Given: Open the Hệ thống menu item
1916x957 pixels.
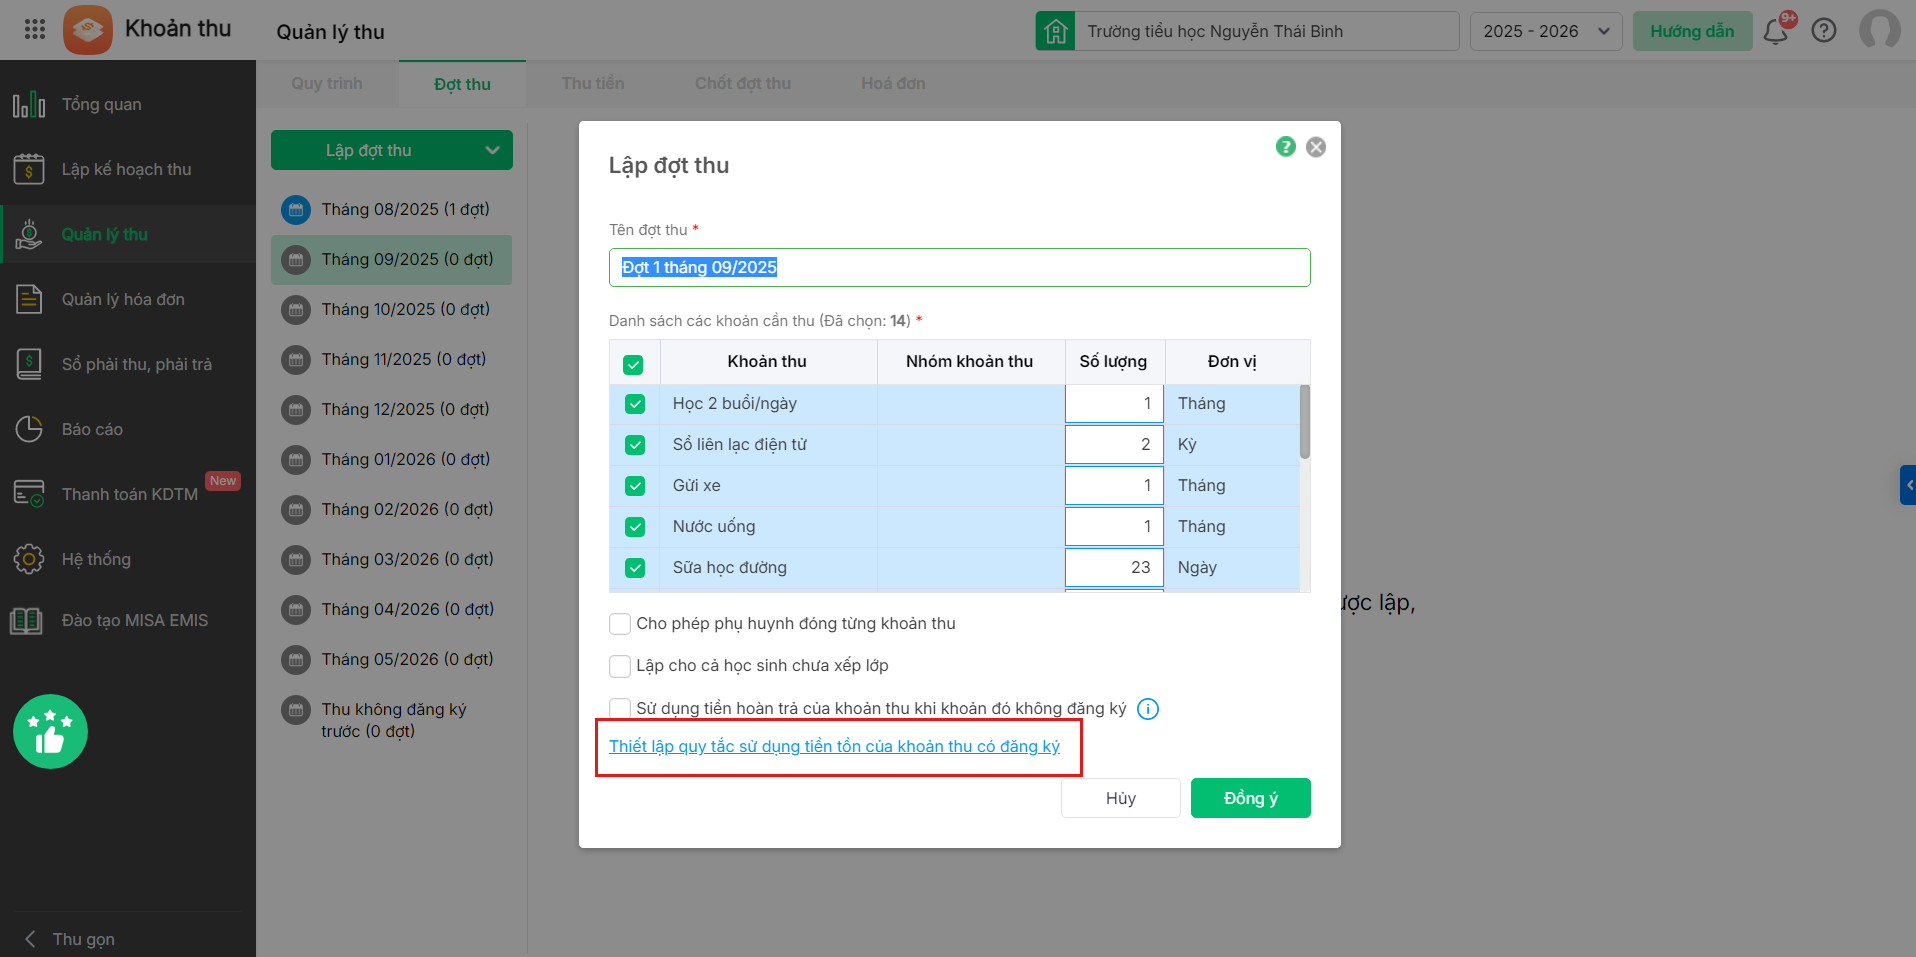Looking at the screenshot, I should click(128, 559).
